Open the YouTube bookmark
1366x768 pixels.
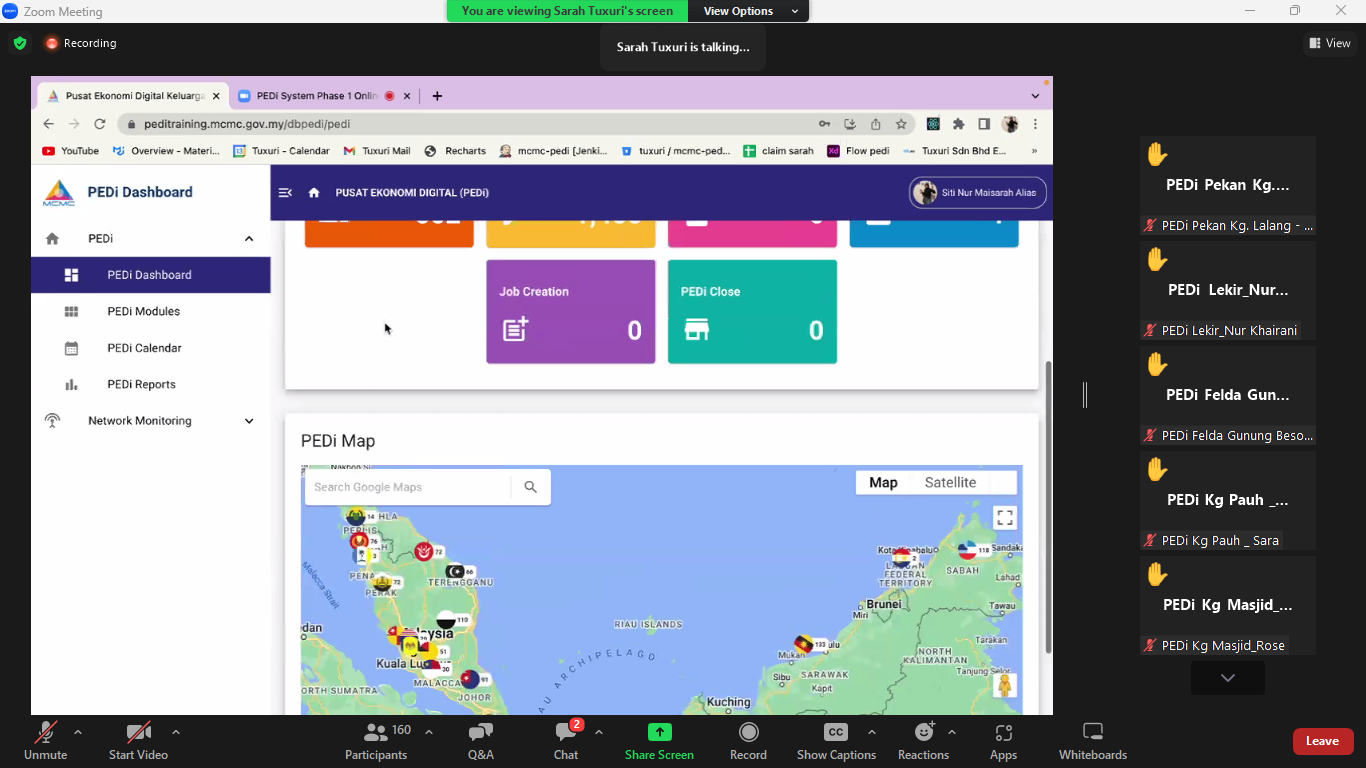coord(71,151)
